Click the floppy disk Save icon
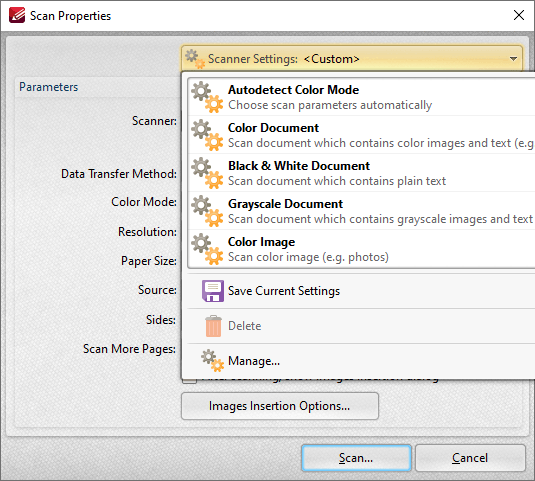 pos(213,291)
